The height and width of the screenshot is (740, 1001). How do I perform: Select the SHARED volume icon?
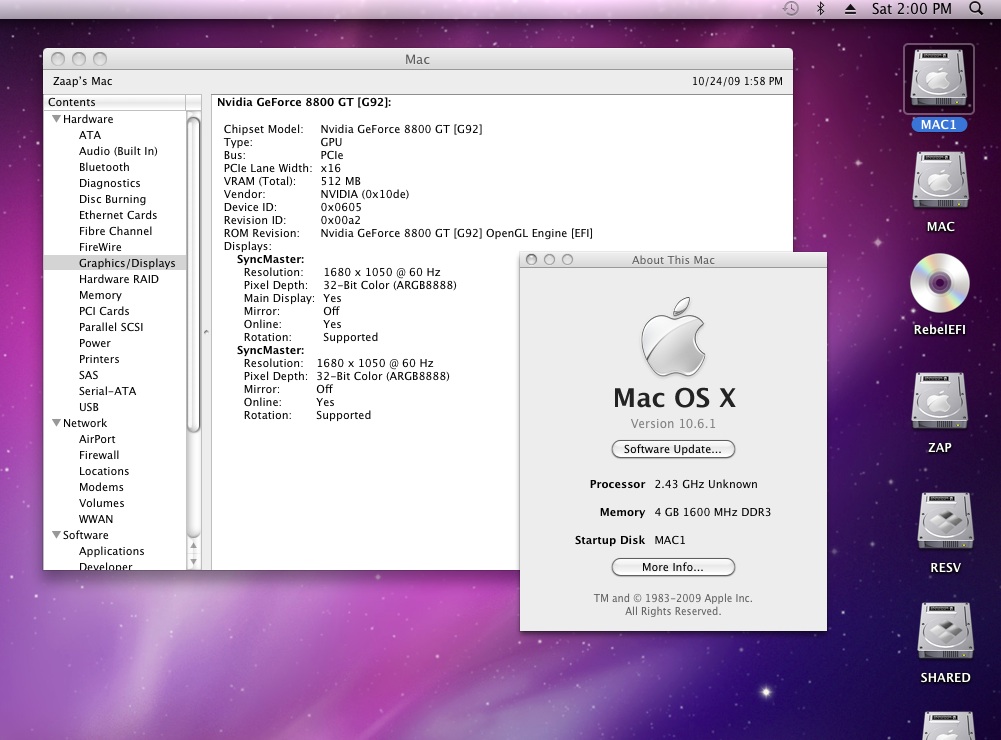click(x=945, y=631)
